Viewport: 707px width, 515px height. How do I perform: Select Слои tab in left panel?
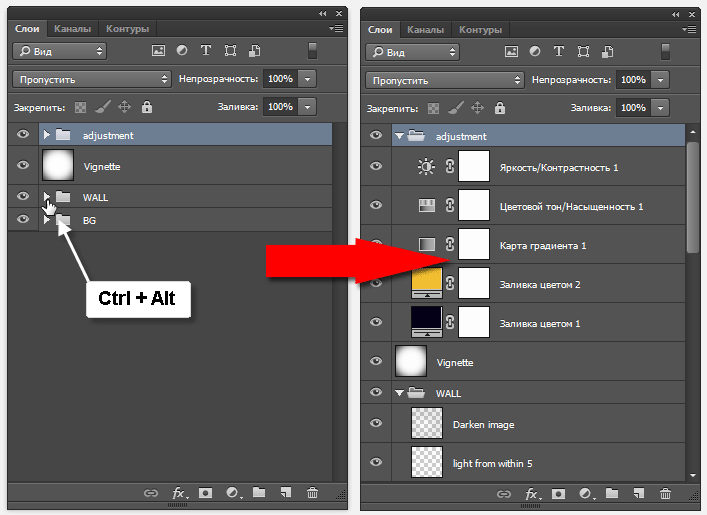pos(27,29)
